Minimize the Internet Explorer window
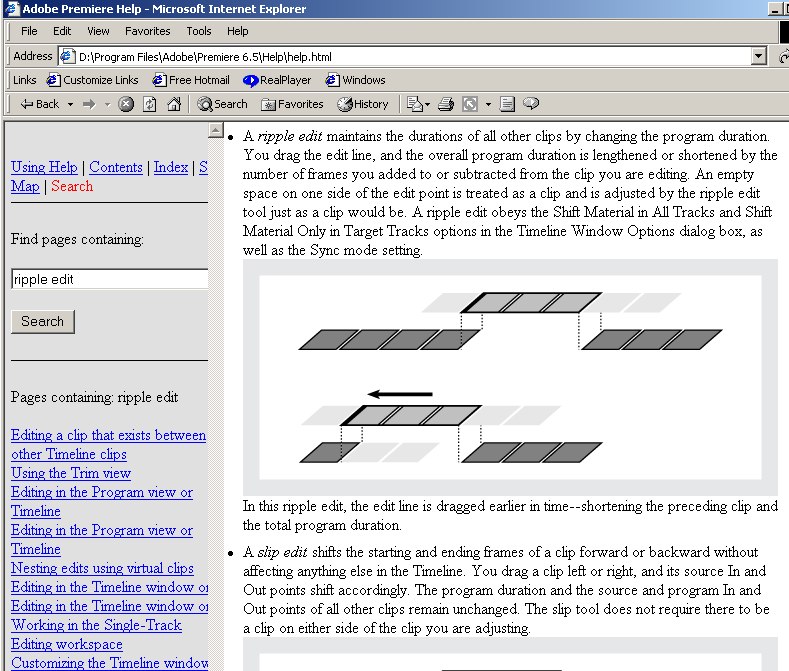Screen dimensions: 789x671 pos(775,9)
